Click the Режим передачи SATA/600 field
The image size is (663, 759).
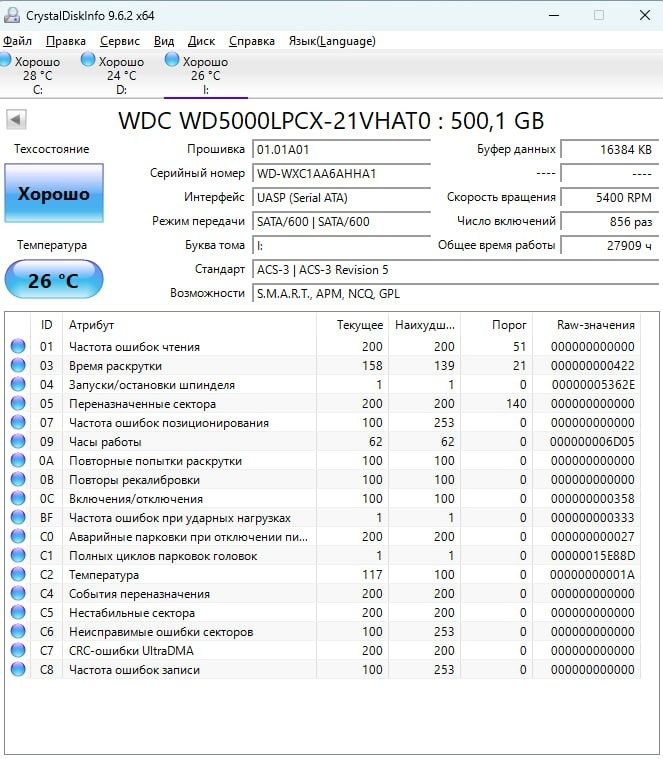click(x=341, y=222)
